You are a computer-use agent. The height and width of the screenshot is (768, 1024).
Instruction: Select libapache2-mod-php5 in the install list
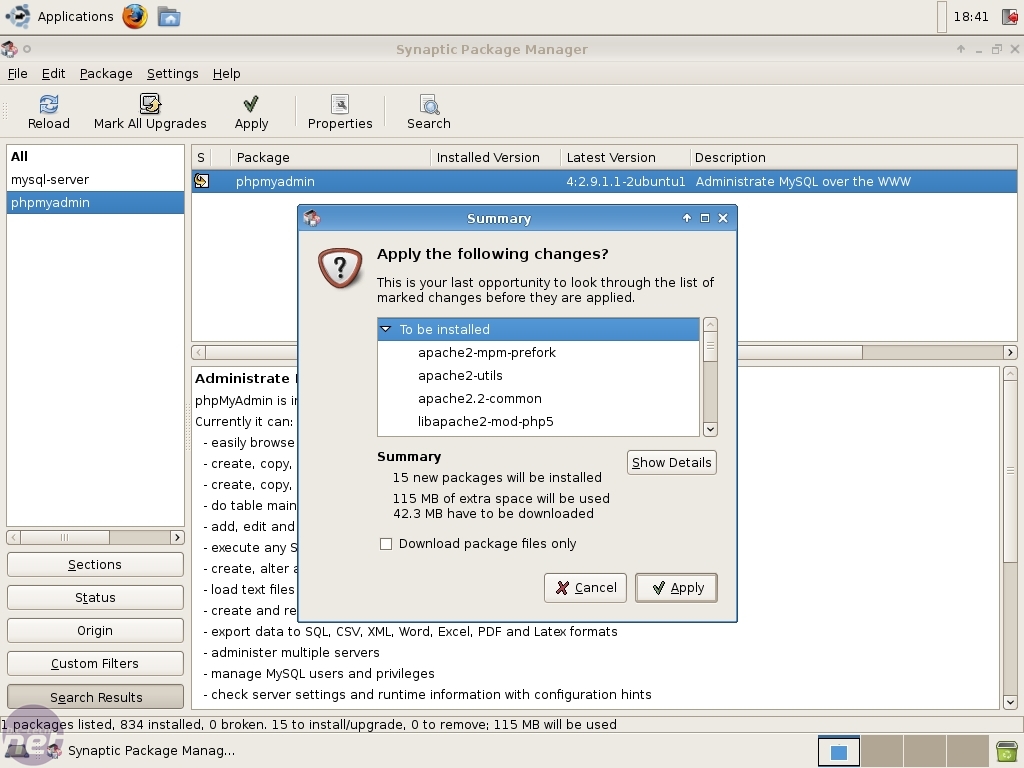coord(538,421)
